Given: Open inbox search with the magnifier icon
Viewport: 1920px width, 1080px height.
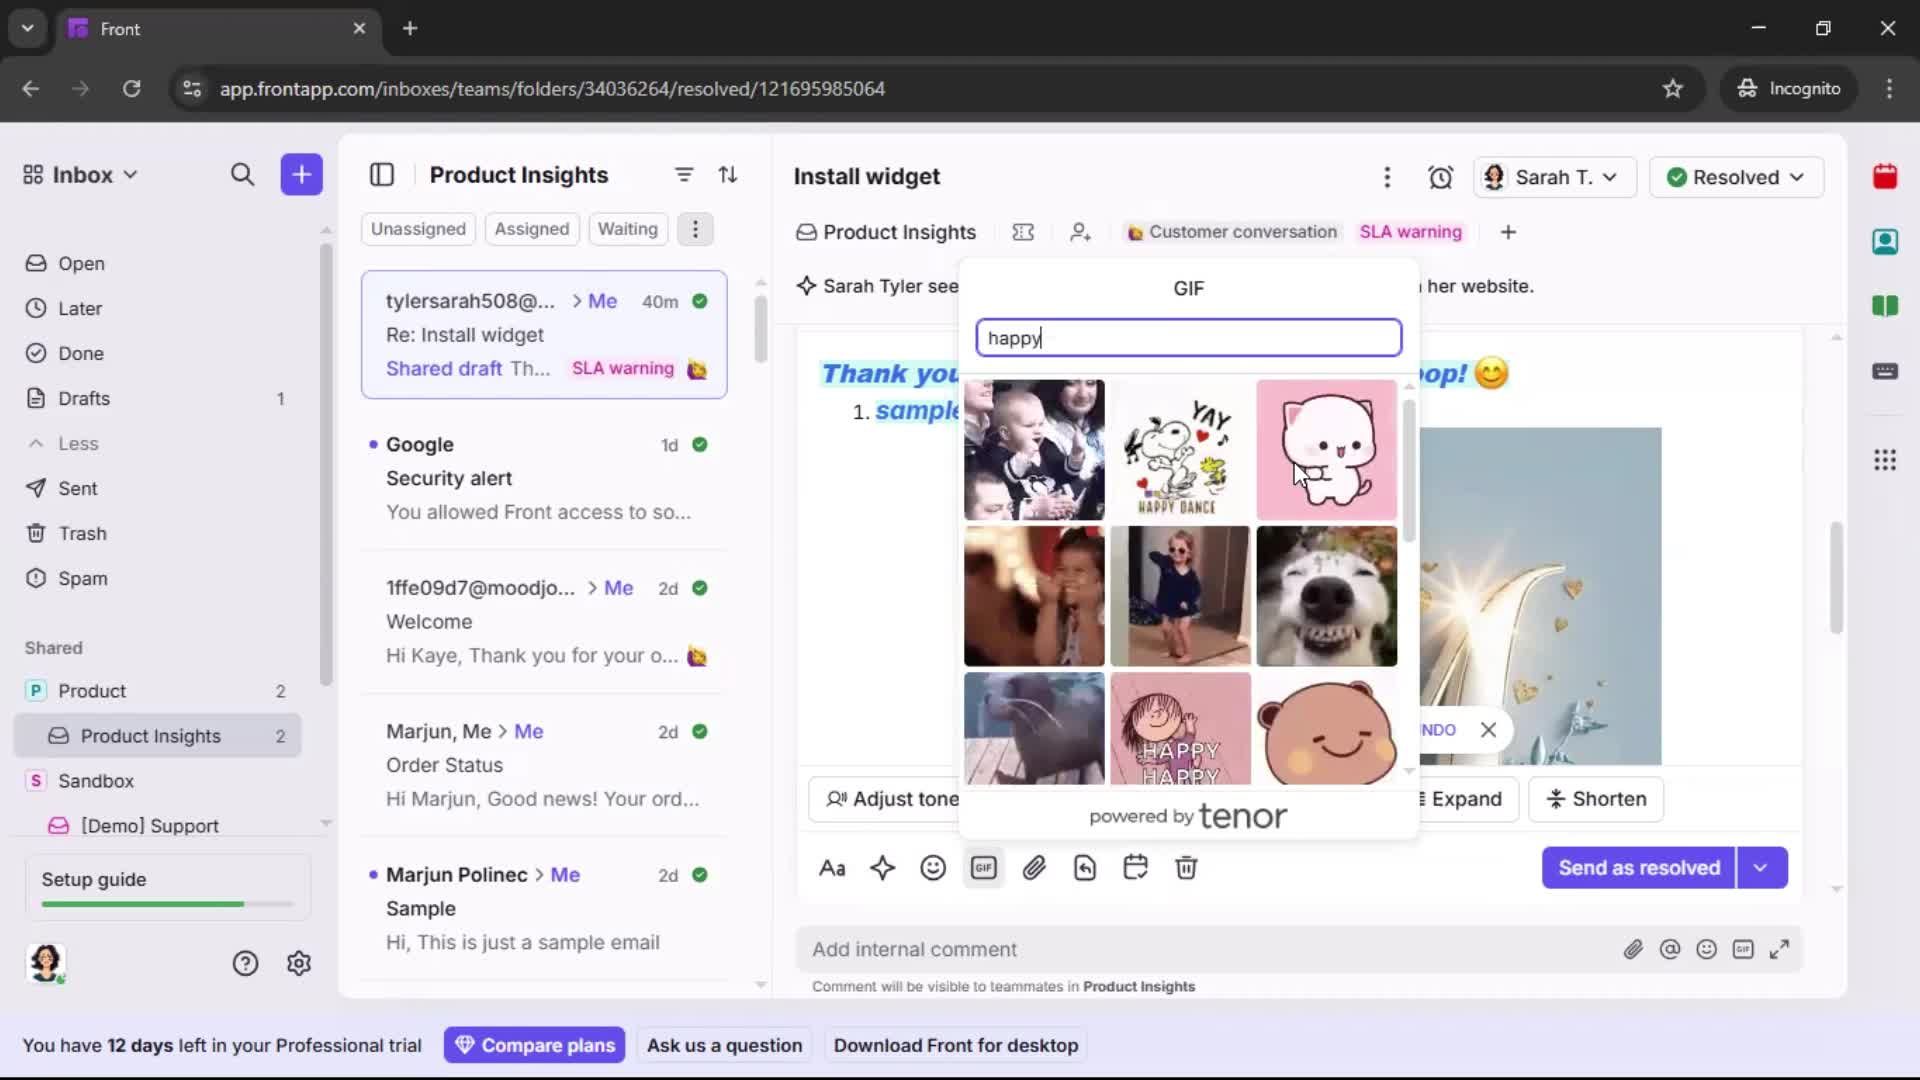Looking at the screenshot, I should pyautogui.click(x=243, y=174).
